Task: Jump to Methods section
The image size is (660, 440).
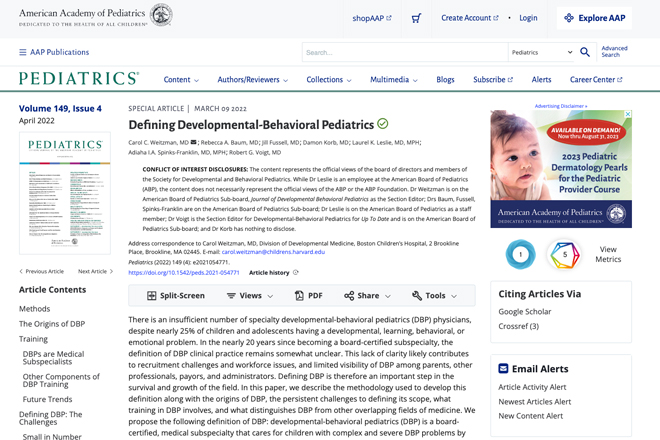Action: [35, 309]
